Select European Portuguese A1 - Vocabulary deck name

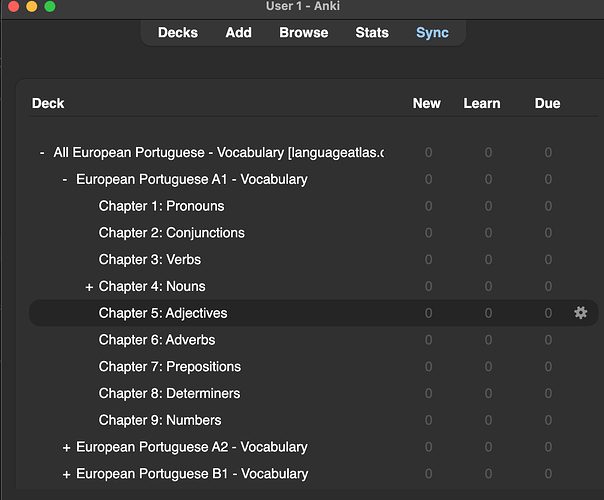192,180
